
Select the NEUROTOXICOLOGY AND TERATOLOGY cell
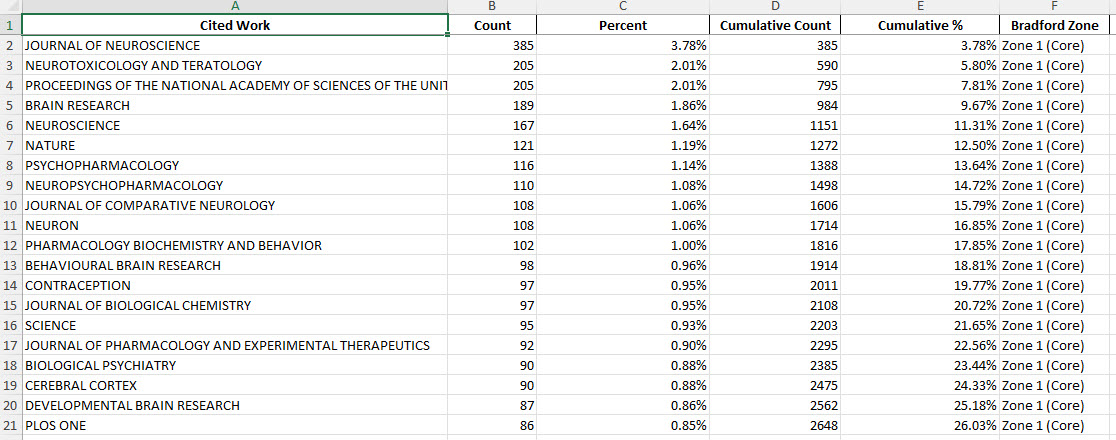coord(235,66)
